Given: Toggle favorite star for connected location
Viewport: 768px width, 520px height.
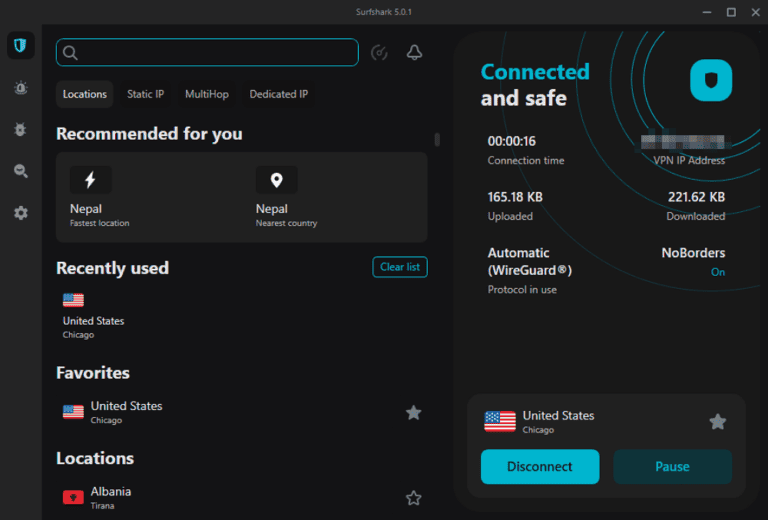Looking at the screenshot, I should tap(717, 422).
